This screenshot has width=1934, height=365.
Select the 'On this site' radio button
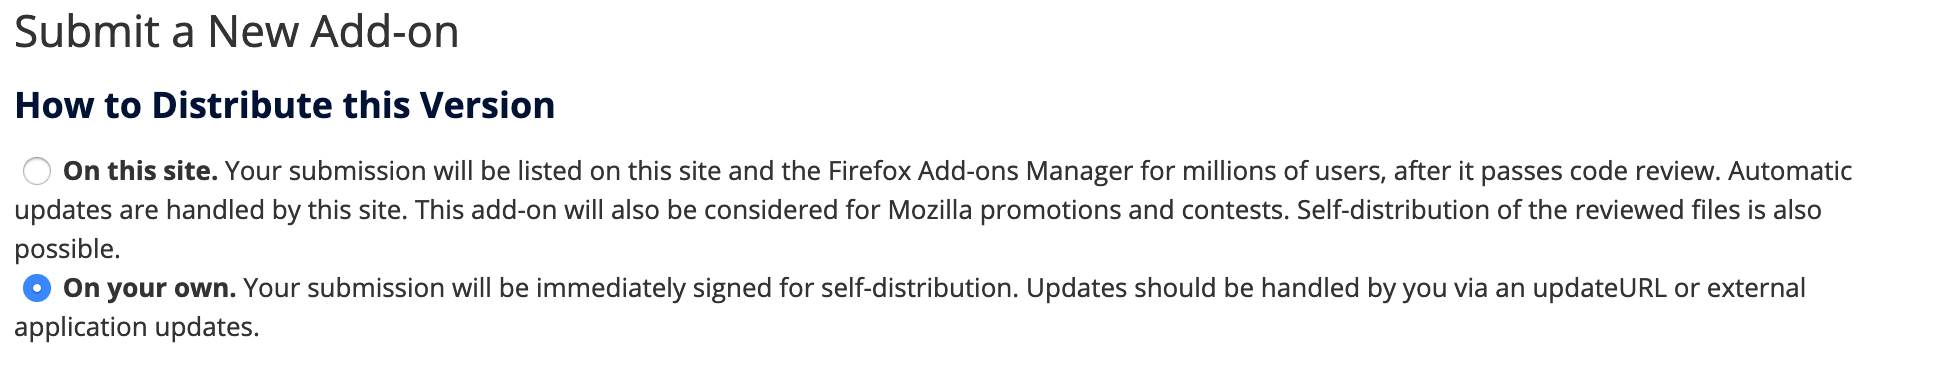coord(37,172)
